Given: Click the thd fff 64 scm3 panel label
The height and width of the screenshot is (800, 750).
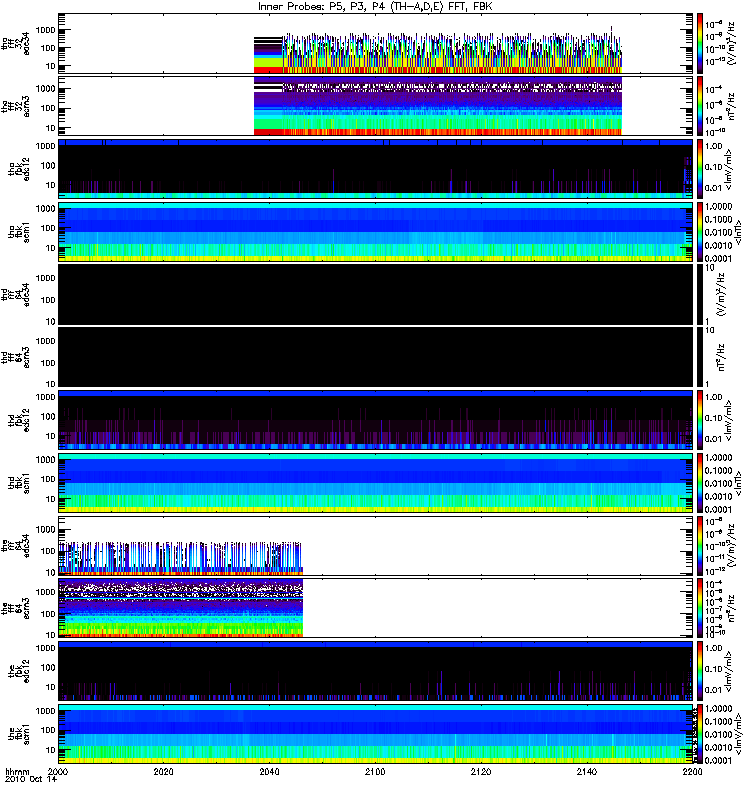Looking at the screenshot, I should 15,357.
